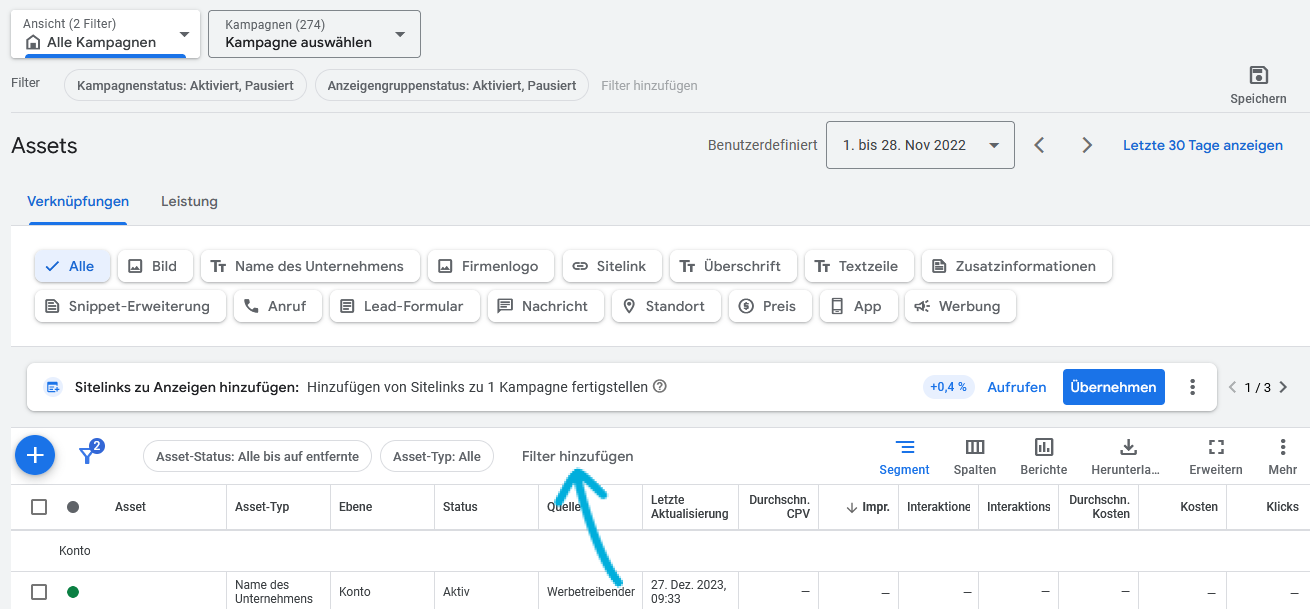Select the Snippet-Erweiterung asset chip

tap(129, 306)
